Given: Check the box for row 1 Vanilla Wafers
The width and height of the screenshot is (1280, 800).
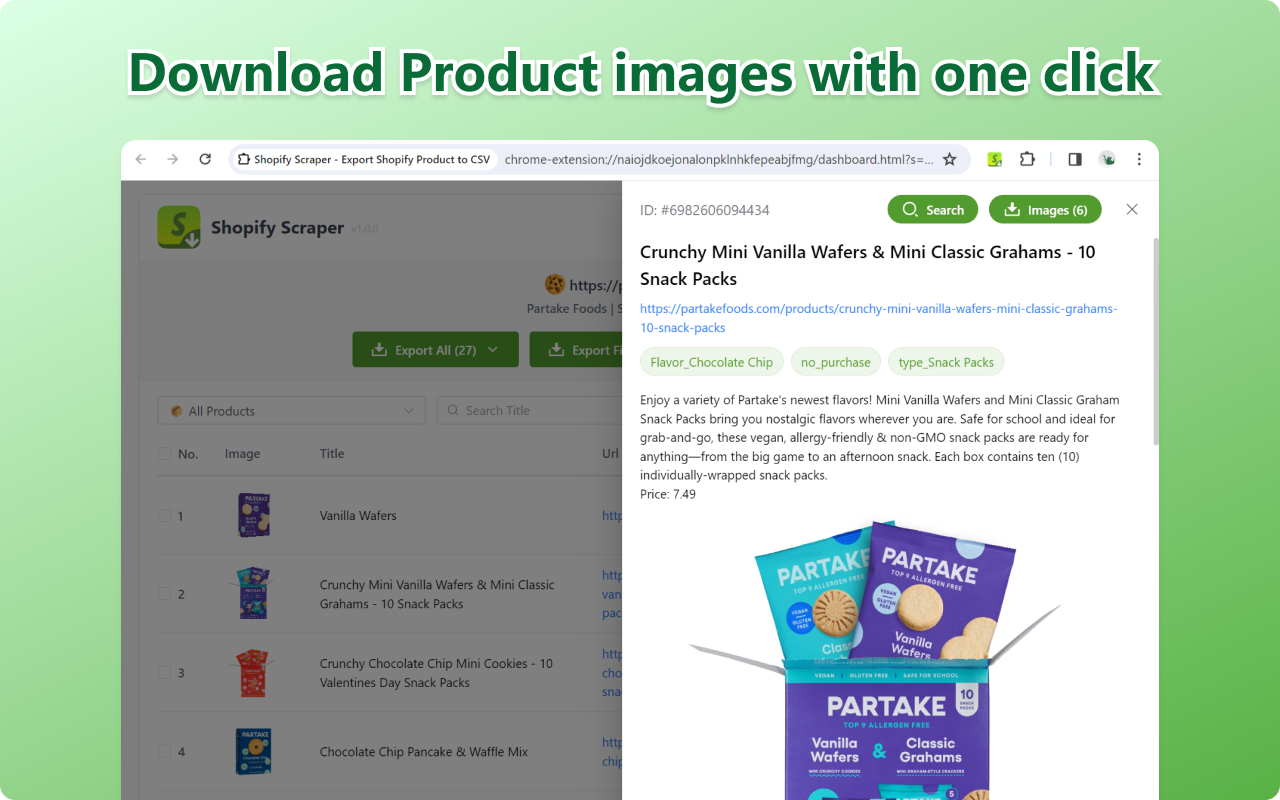Looking at the screenshot, I should [x=164, y=516].
